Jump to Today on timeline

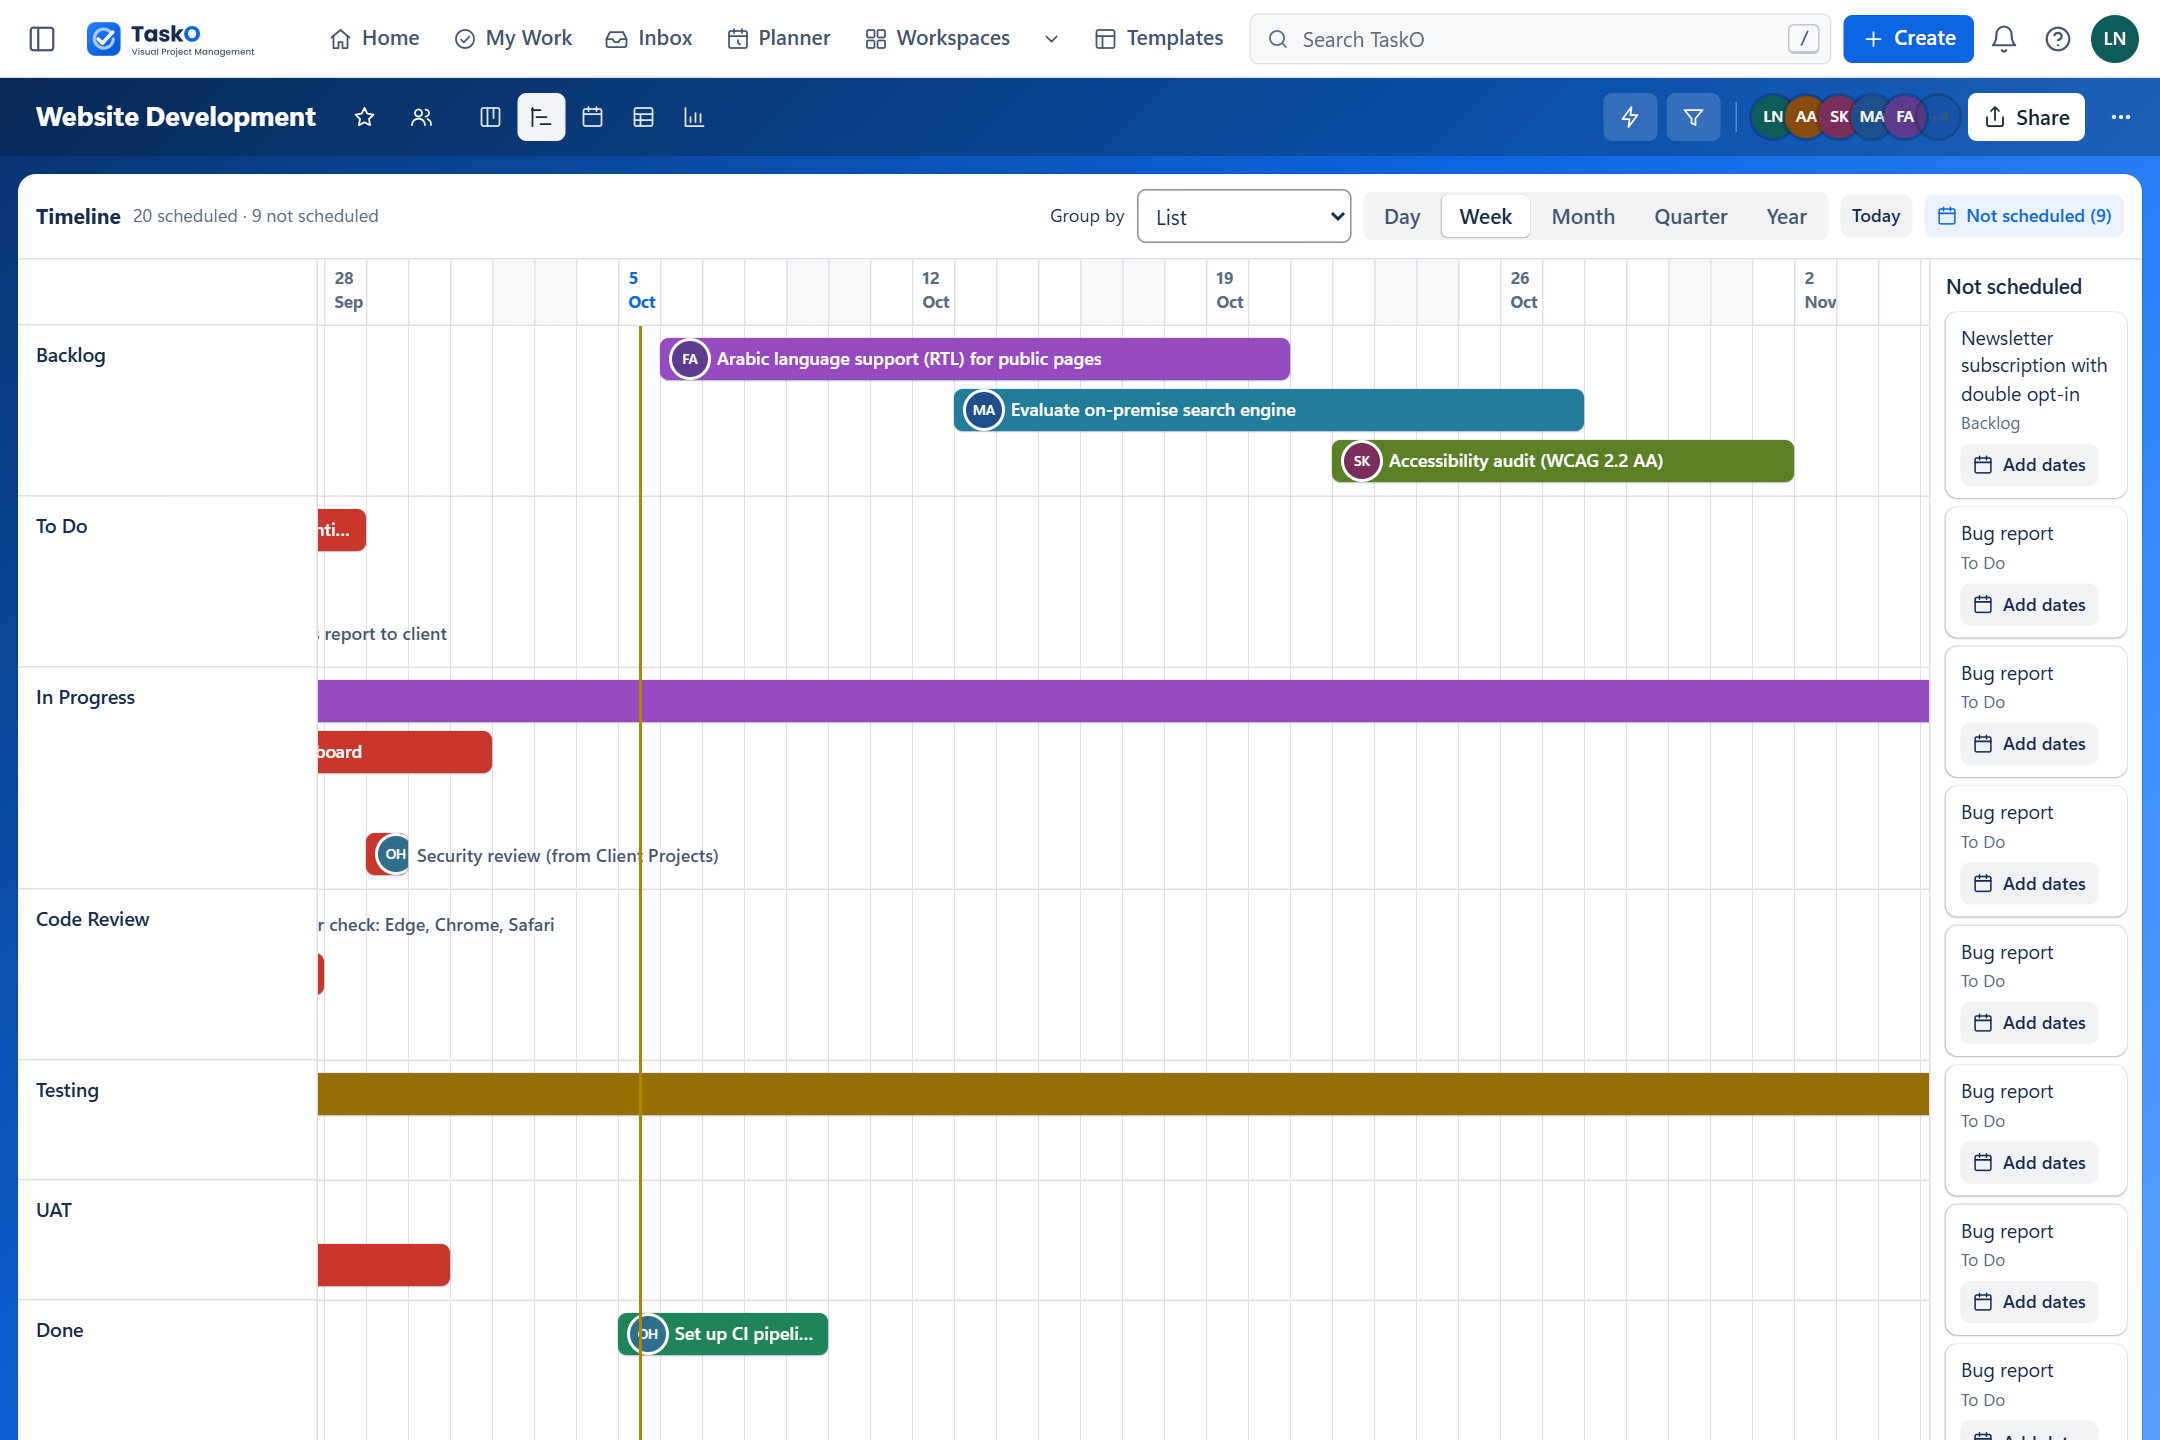pos(1876,216)
